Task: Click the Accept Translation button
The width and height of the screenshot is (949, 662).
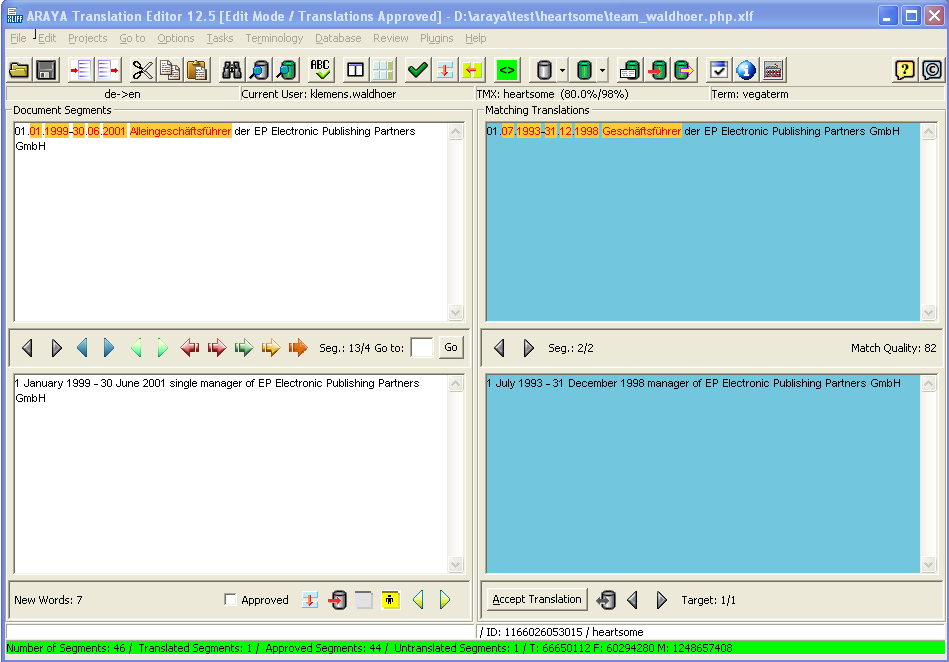Action: click(537, 599)
